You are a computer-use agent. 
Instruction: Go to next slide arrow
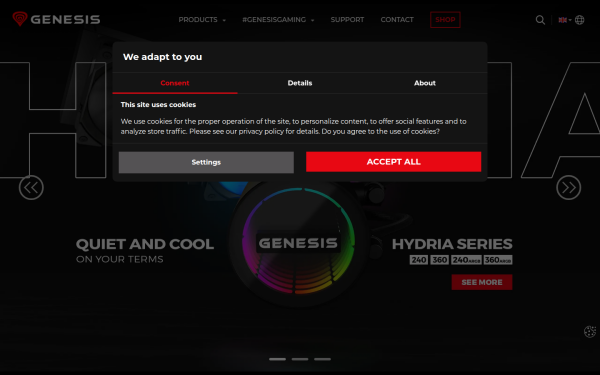(568, 188)
